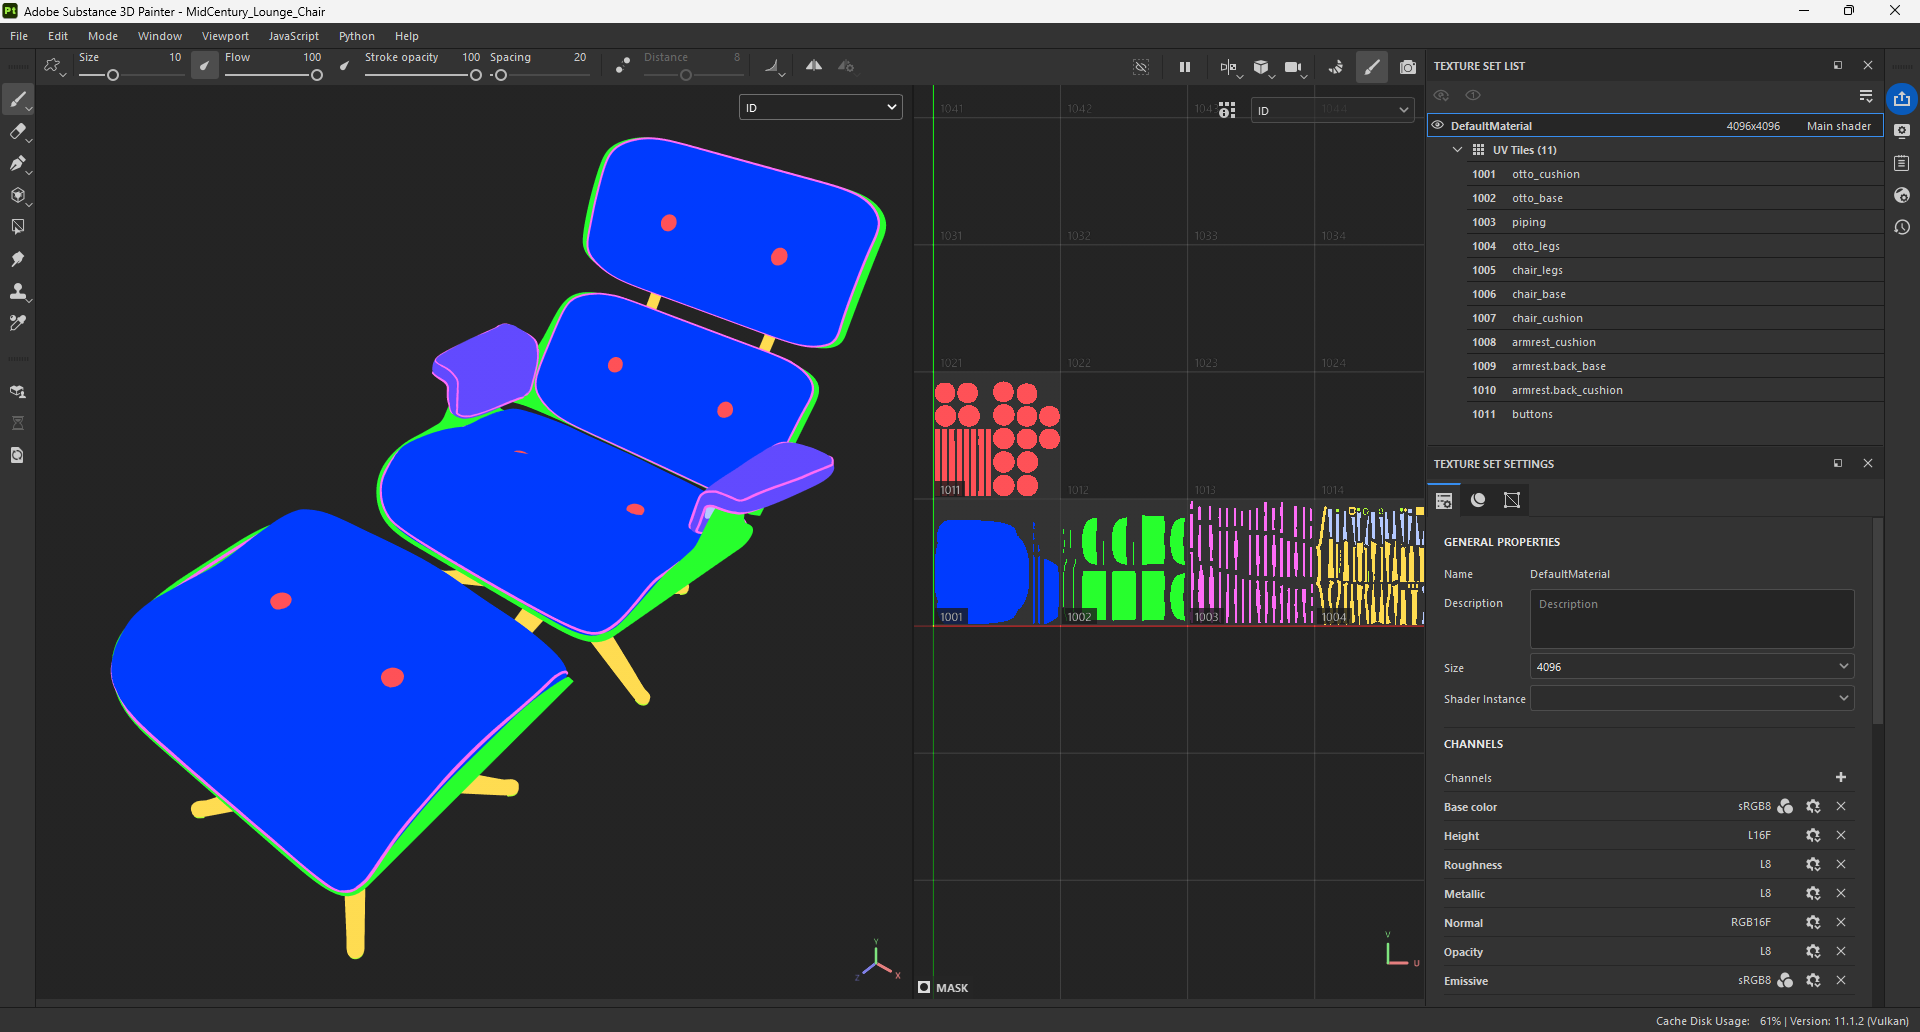Viewport: 1920px width, 1032px height.
Task: Click the camera screenshot icon in top toolbar
Action: click(1408, 67)
